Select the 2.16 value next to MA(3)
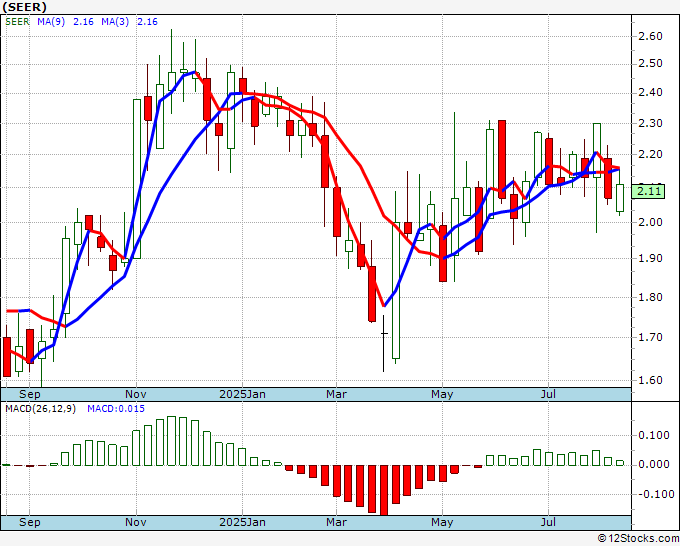 [147, 22]
